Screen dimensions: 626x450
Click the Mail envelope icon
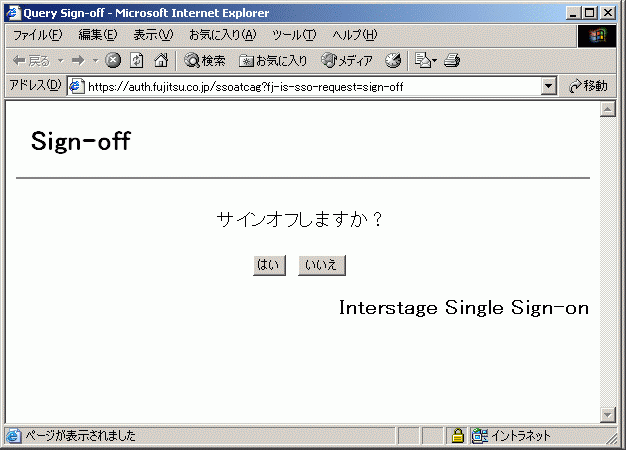tap(422, 61)
